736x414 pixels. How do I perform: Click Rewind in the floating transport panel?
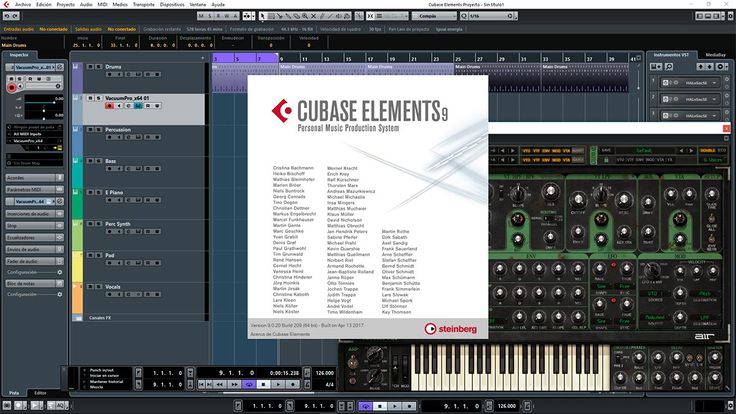[x=220, y=384]
